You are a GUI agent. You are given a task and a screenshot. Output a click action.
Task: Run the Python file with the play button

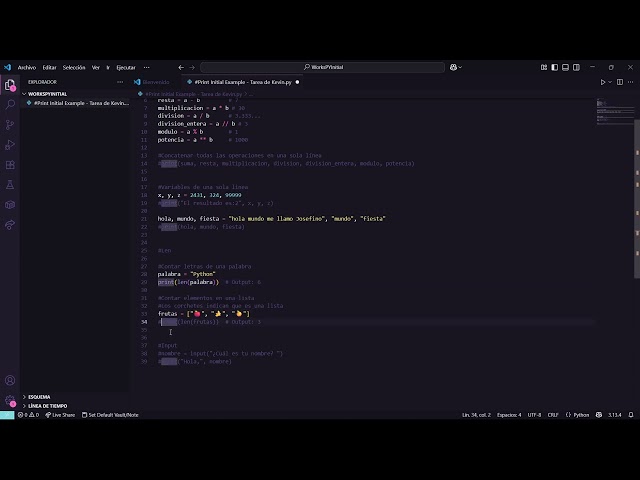coord(602,82)
